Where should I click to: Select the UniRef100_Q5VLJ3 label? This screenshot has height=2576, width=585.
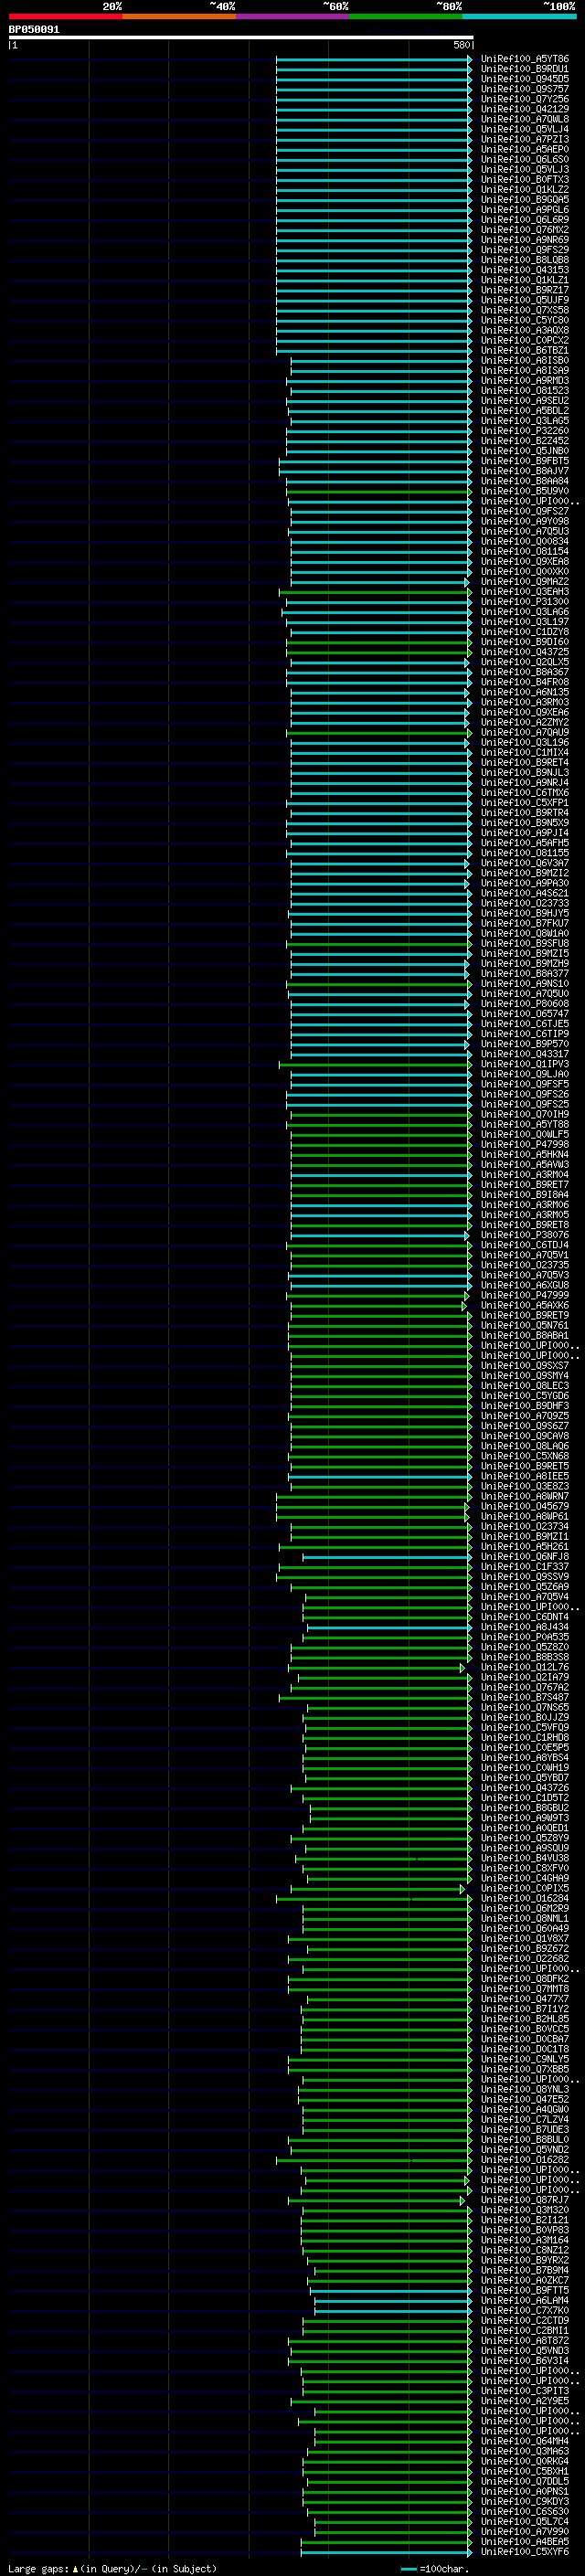pyautogui.click(x=525, y=169)
